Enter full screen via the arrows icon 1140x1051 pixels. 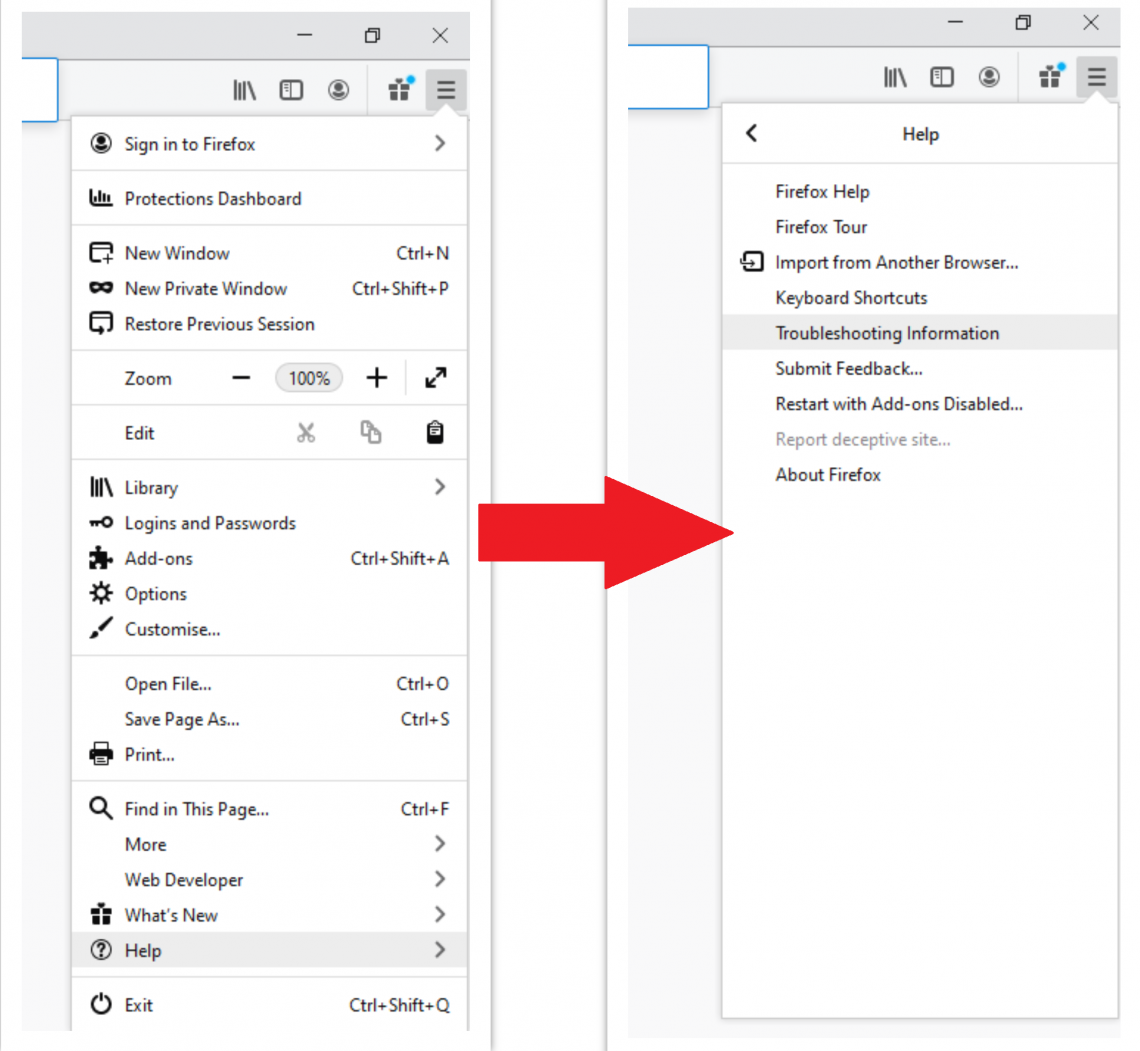(x=435, y=378)
